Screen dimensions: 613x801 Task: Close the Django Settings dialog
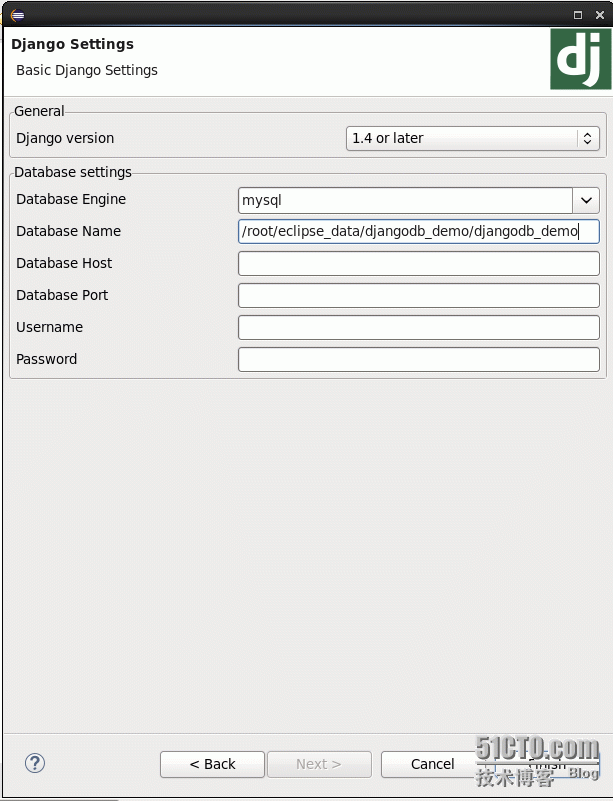point(600,15)
